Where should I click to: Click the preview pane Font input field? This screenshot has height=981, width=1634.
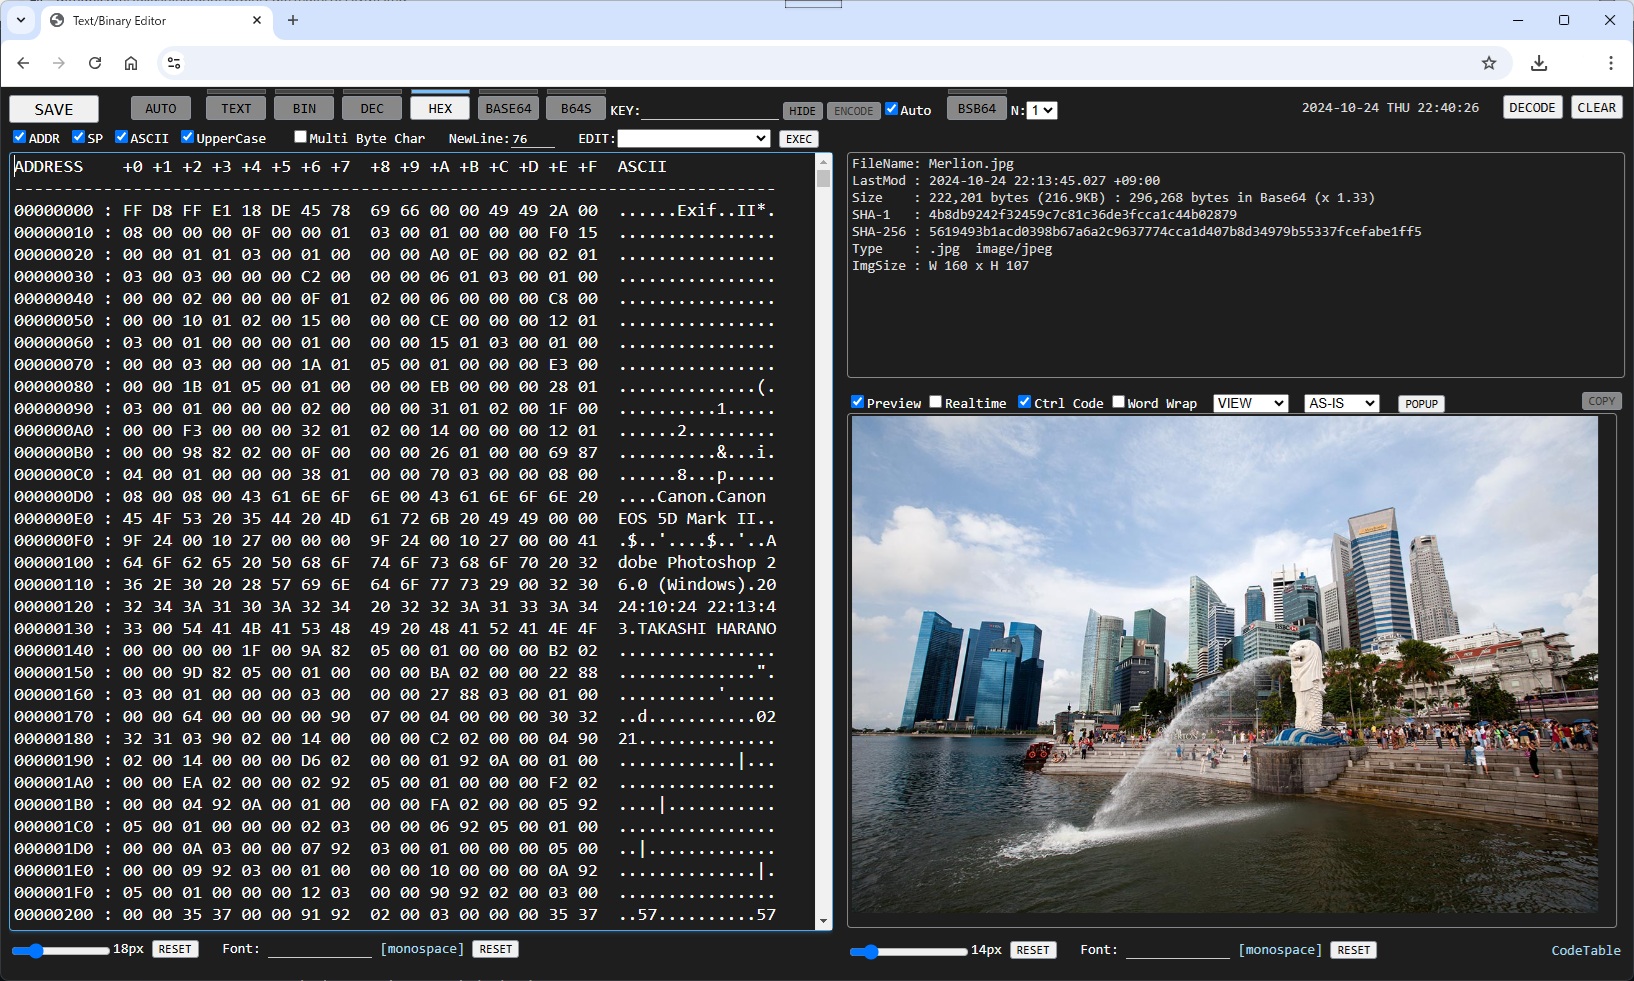(1178, 950)
